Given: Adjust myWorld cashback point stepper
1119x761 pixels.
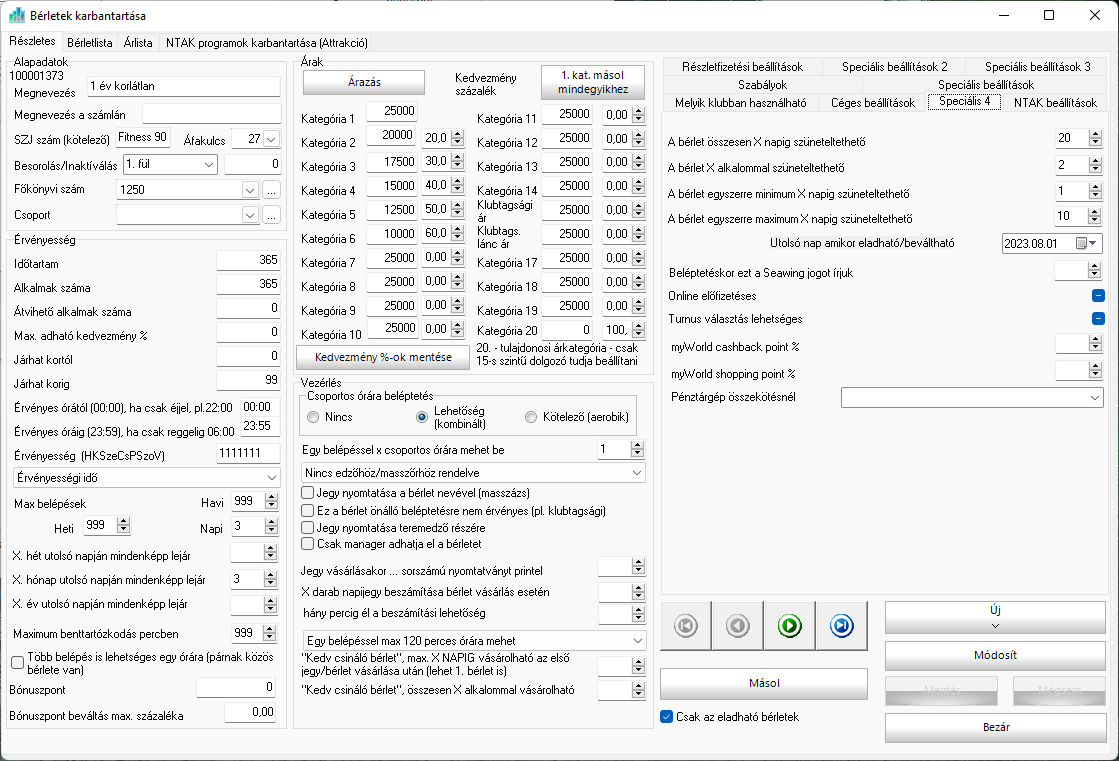Looking at the screenshot, I should 1095,344.
